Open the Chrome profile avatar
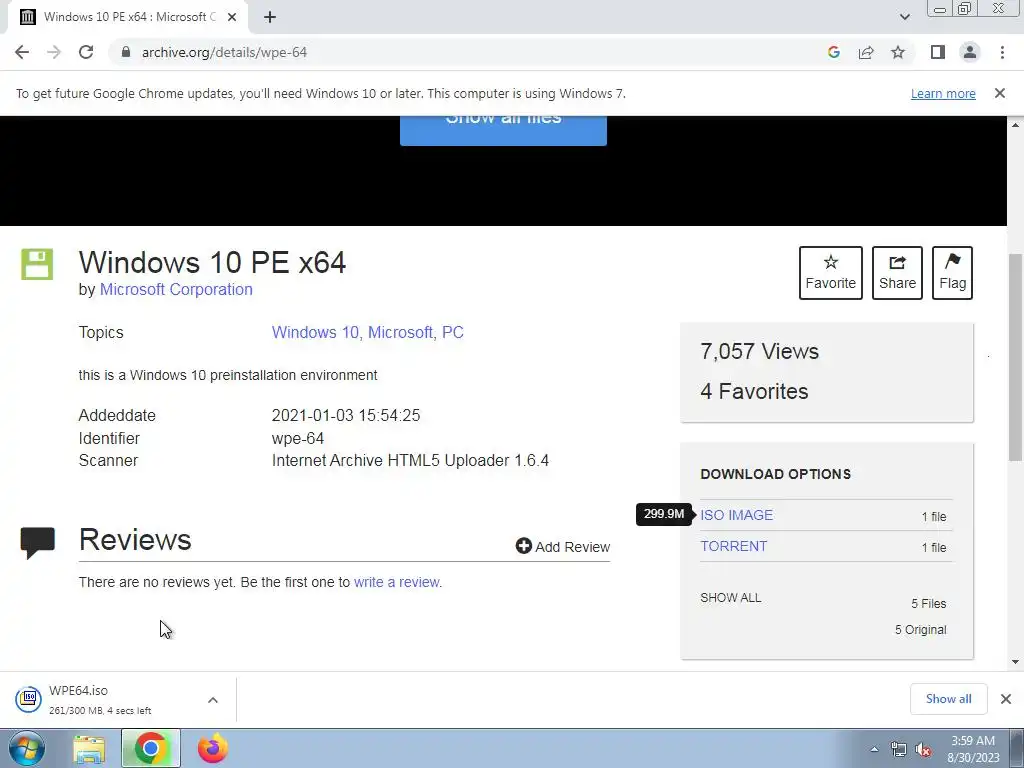The height and width of the screenshot is (768, 1024). coord(970,52)
